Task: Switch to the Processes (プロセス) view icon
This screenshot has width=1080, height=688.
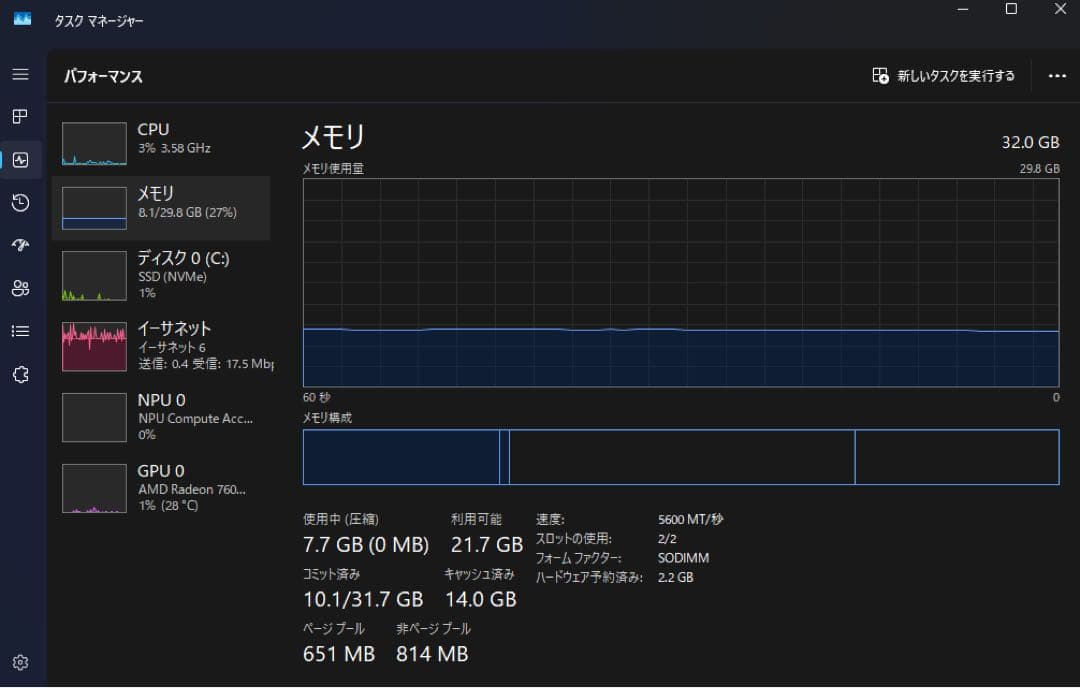Action: click(x=20, y=117)
